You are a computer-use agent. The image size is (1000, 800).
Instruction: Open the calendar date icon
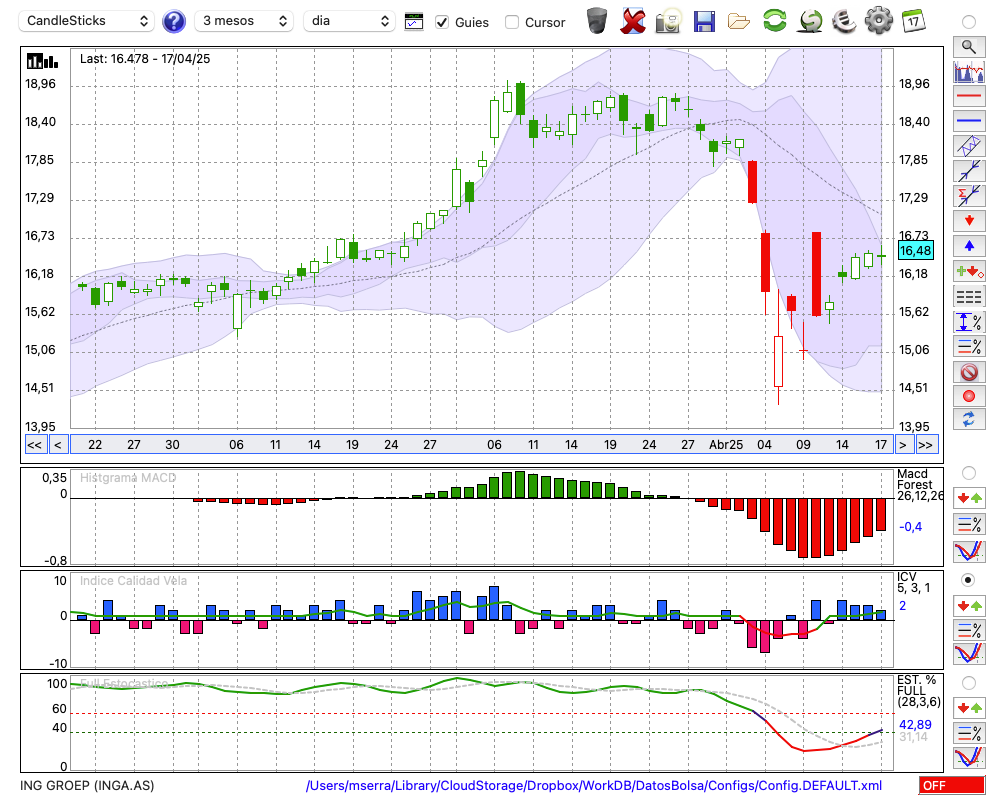[x=913, y=21]
